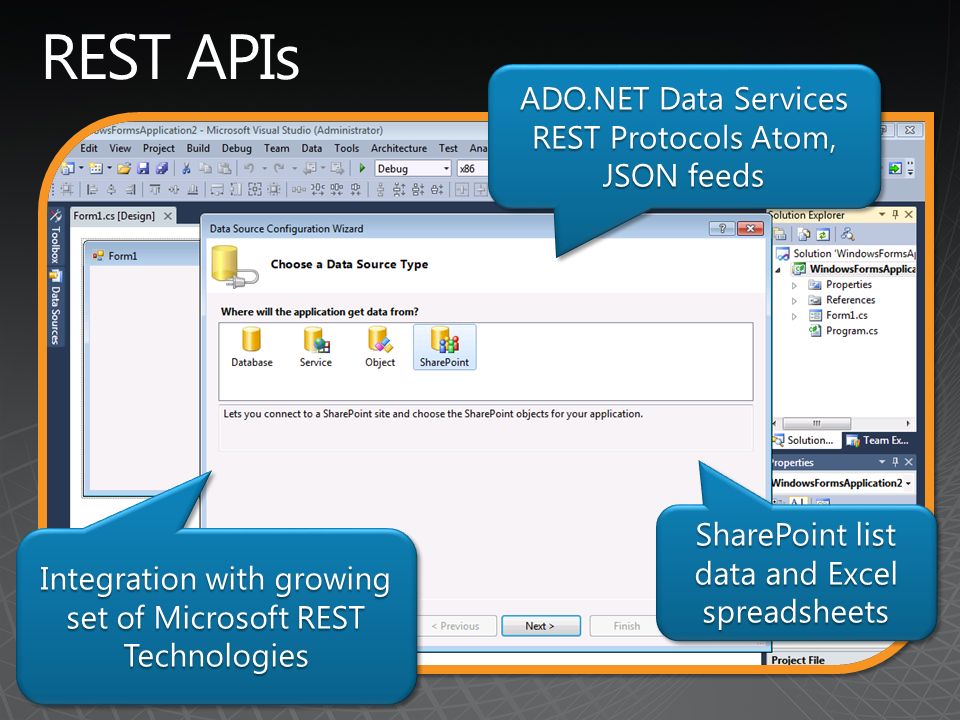
Task: Open Solution Explorer window position dropdown arrow
Action: click(882, 214)
